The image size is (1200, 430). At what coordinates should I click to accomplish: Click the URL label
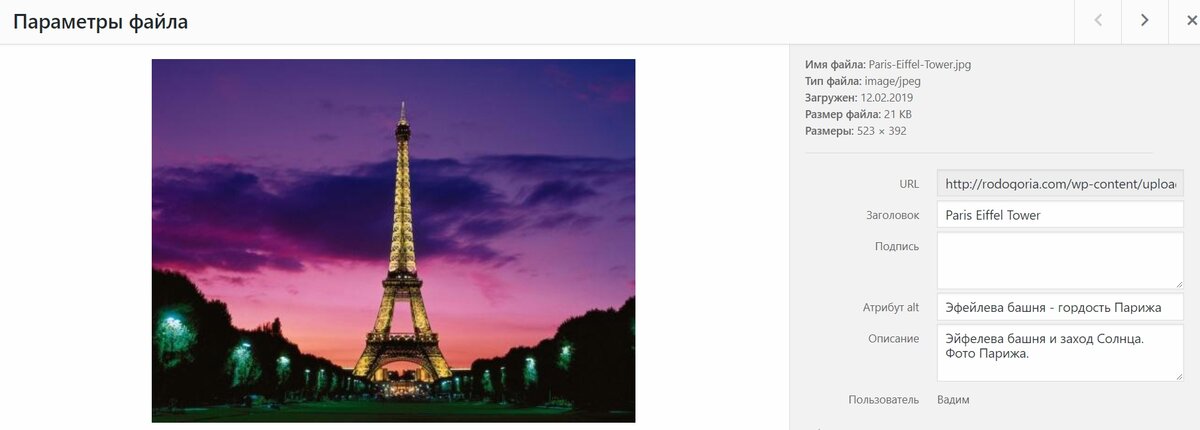coord(909,184)
